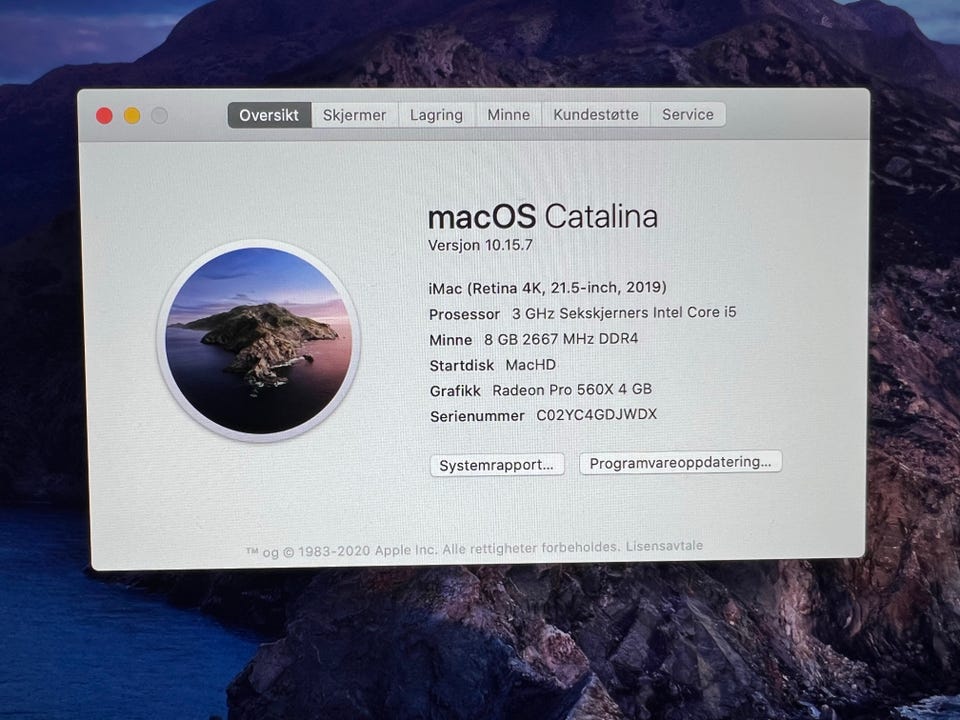Click the Prosessor label
Viewport: 960px width, 720px height.
coord(465,314)
